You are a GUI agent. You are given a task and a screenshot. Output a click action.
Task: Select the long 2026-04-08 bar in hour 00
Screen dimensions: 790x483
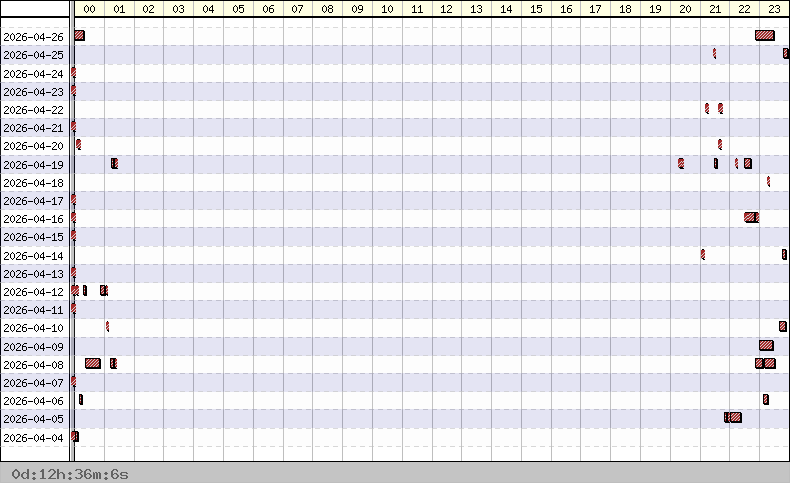point(93,363)
